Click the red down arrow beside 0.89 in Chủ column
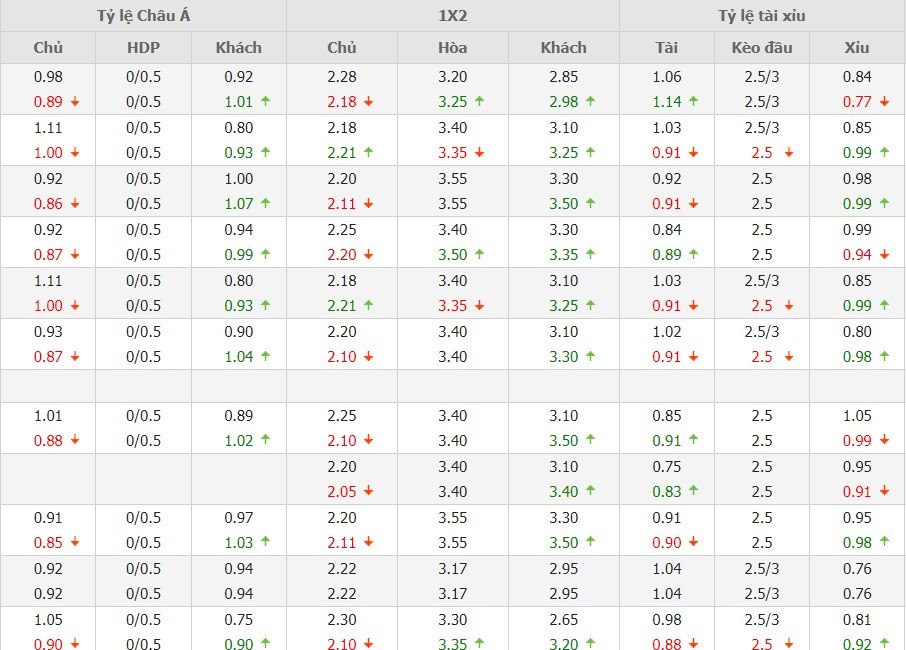 (74, 102)
